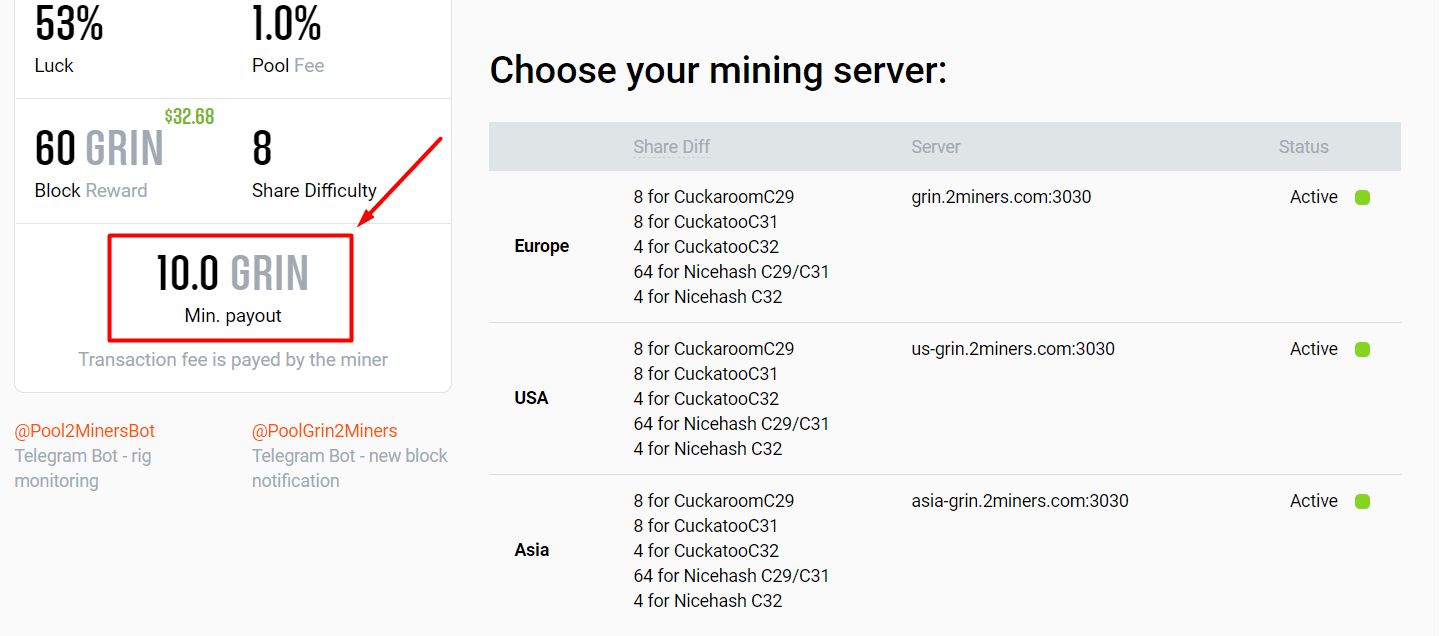Select the Asia mining server row
Image resolution: width=1446 pixels, height=636 pixels.
531,550
